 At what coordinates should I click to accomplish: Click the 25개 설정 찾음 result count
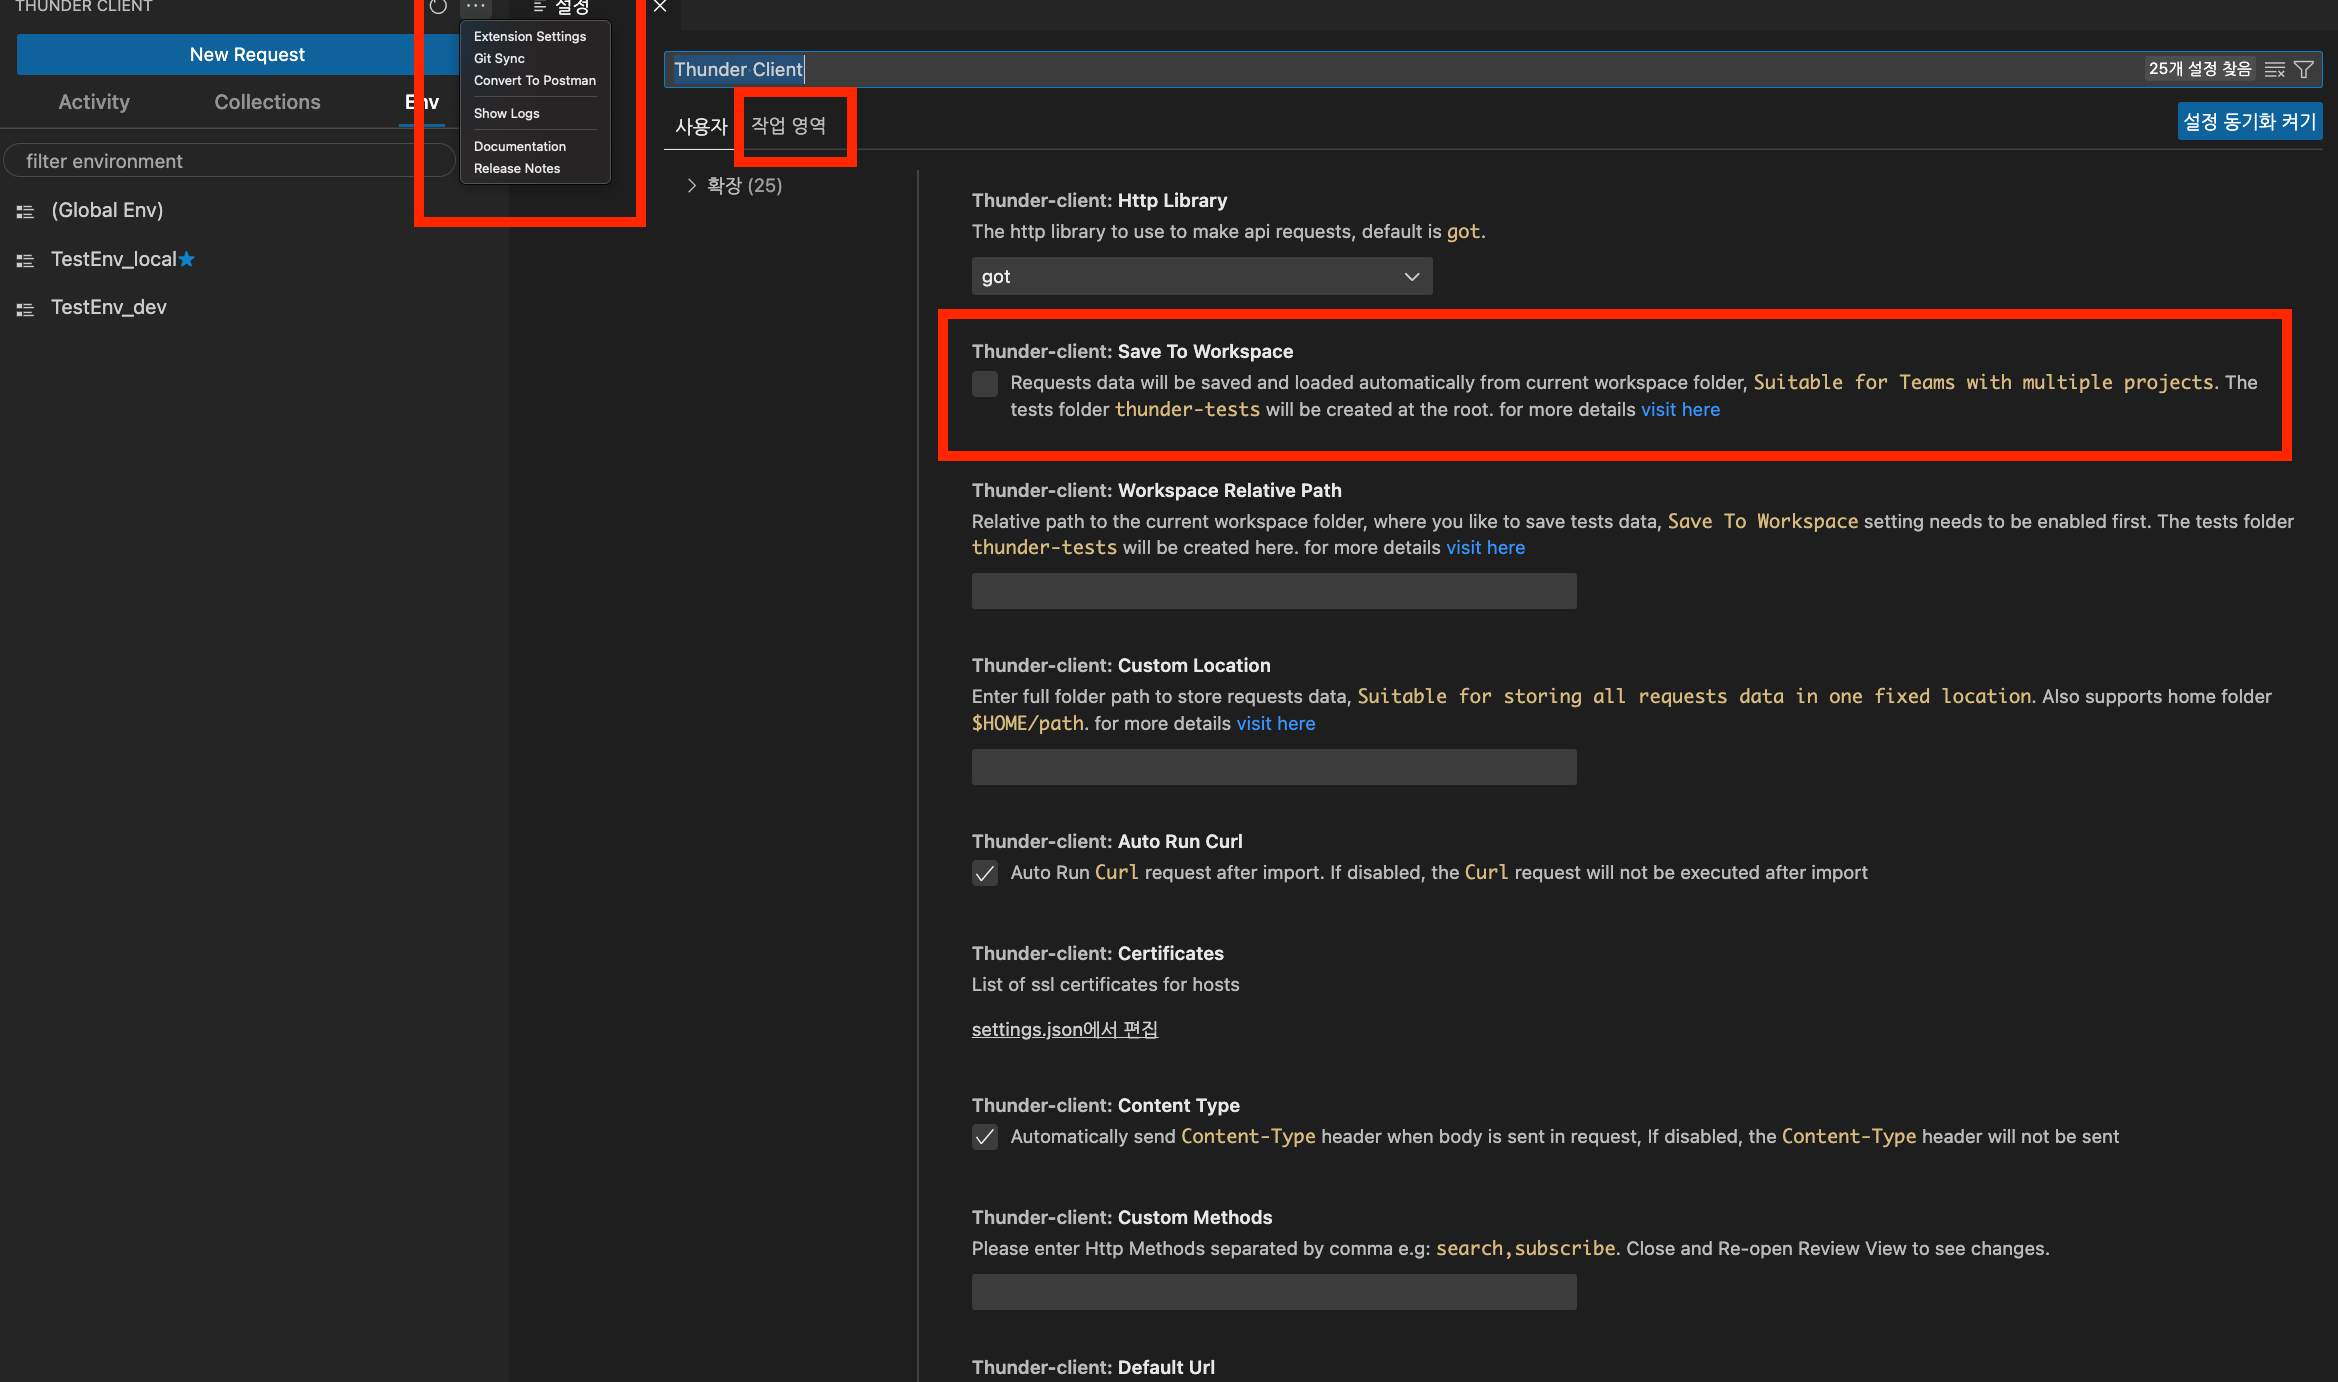point(2199,69)
